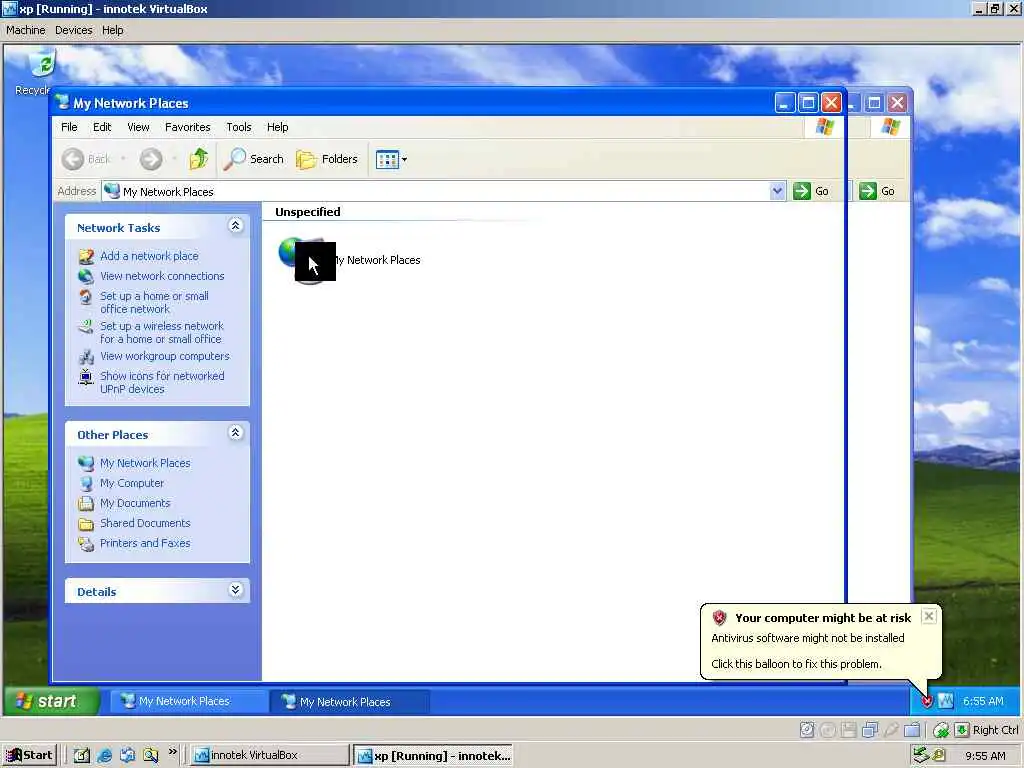Open My Computer in Other Places
Screen dimensions: 1024x768
[x=132, y=483]
